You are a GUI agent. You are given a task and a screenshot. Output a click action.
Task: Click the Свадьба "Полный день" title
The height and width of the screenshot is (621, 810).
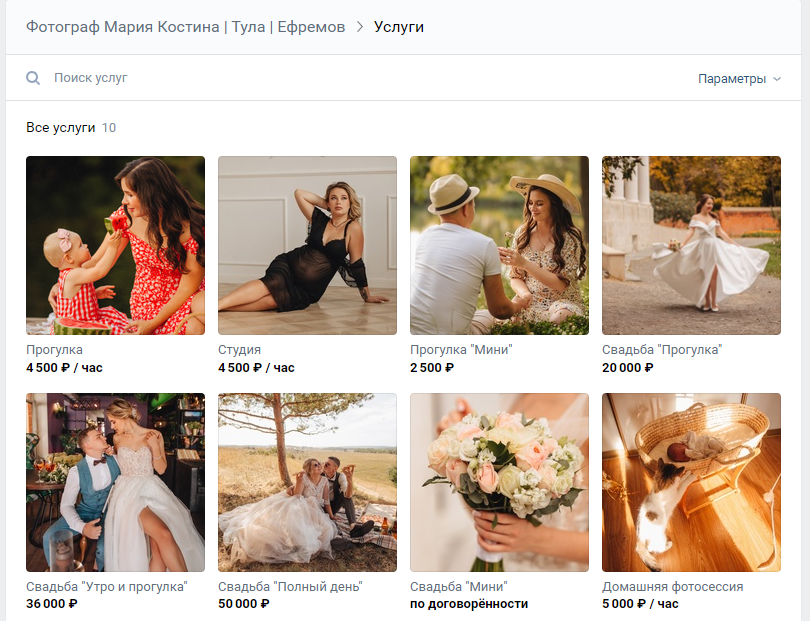click(x=290, y=587)
